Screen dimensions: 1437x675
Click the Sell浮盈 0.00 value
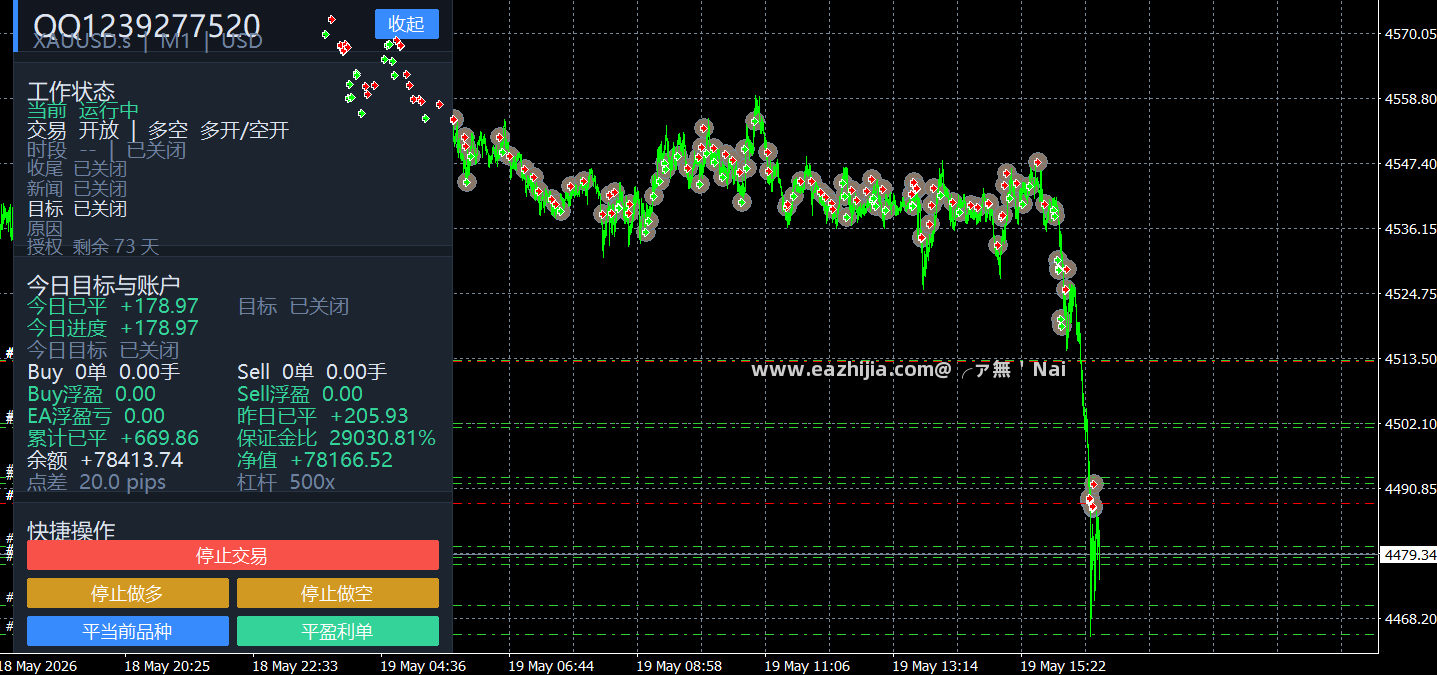pos(300,394)
